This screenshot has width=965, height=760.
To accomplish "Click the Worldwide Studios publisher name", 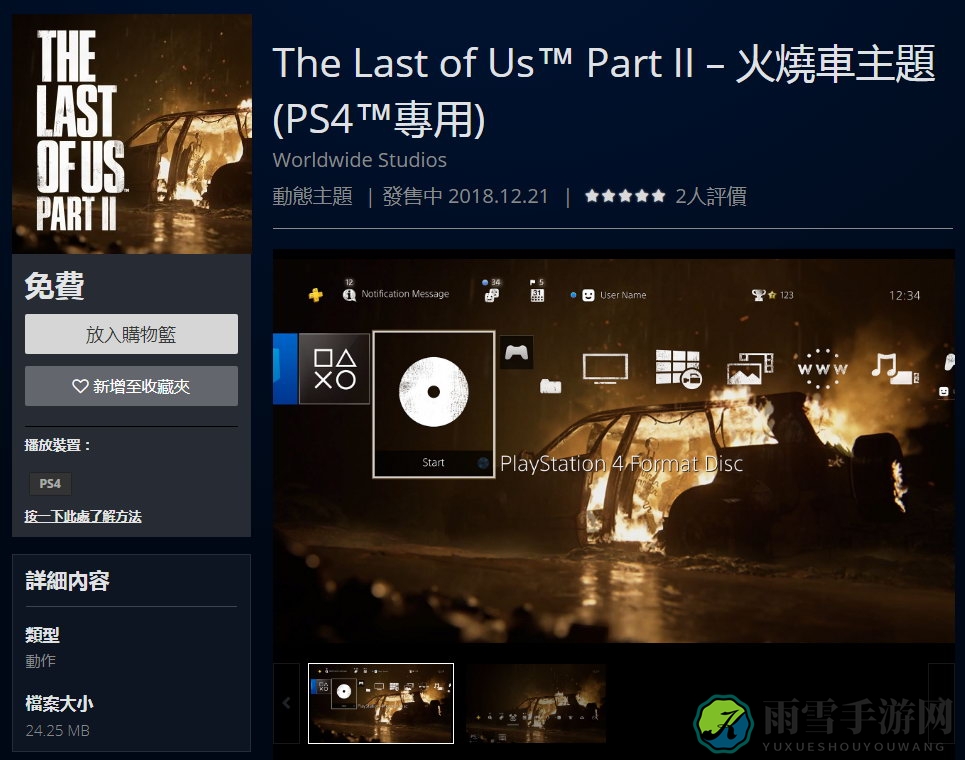I will [359, 160].
